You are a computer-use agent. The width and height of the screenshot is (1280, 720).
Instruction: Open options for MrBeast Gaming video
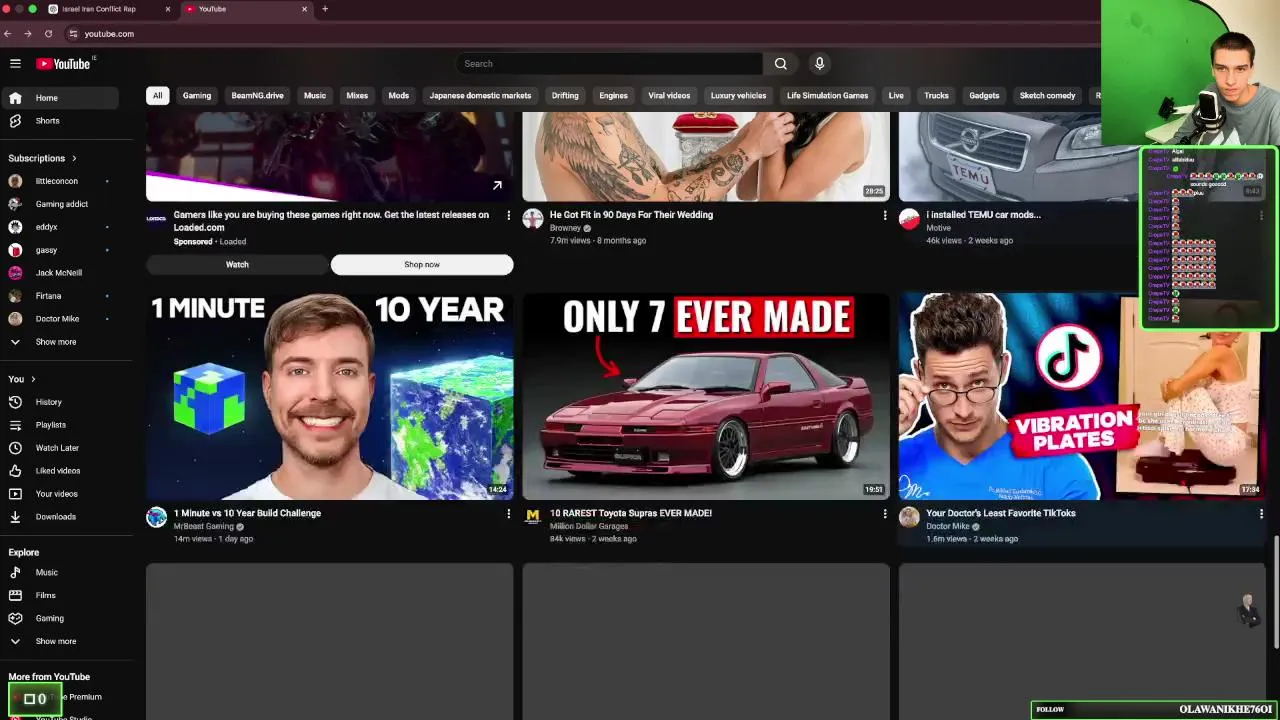[x=508, y=514]
